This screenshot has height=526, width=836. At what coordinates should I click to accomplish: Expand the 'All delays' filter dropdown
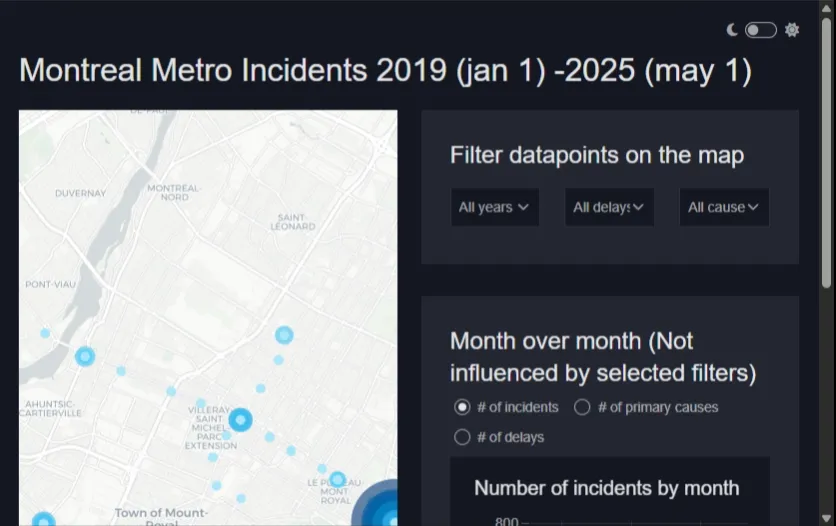[608, 207]
